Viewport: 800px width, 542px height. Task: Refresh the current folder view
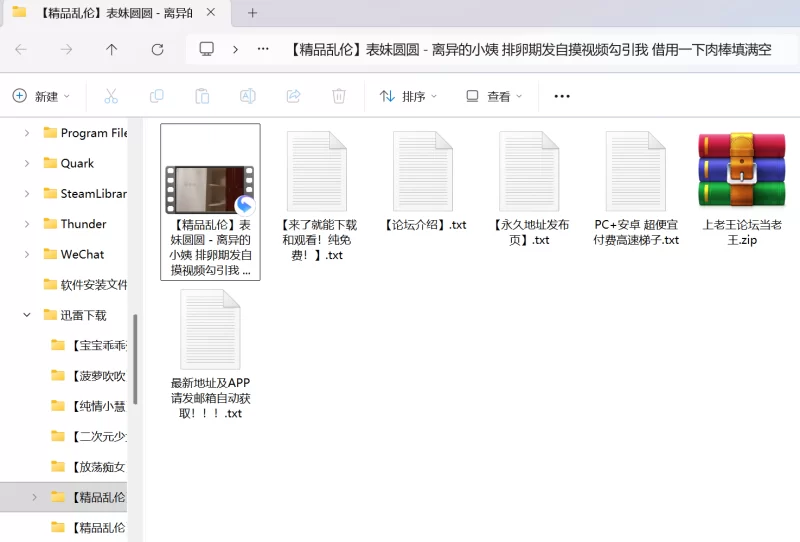(x=157, y=49)
